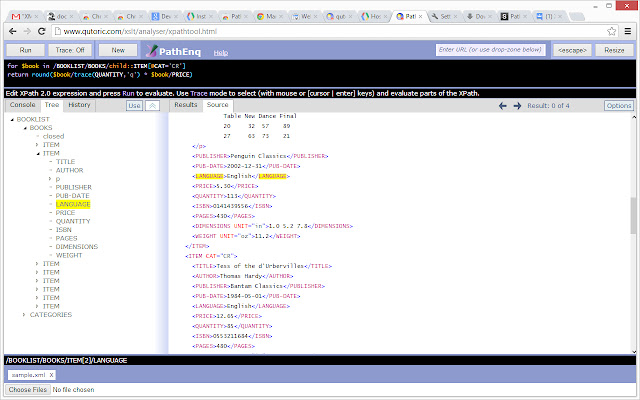Click the browser back button
The height and width of the screenshot is (400, 640).
(13, 31)
